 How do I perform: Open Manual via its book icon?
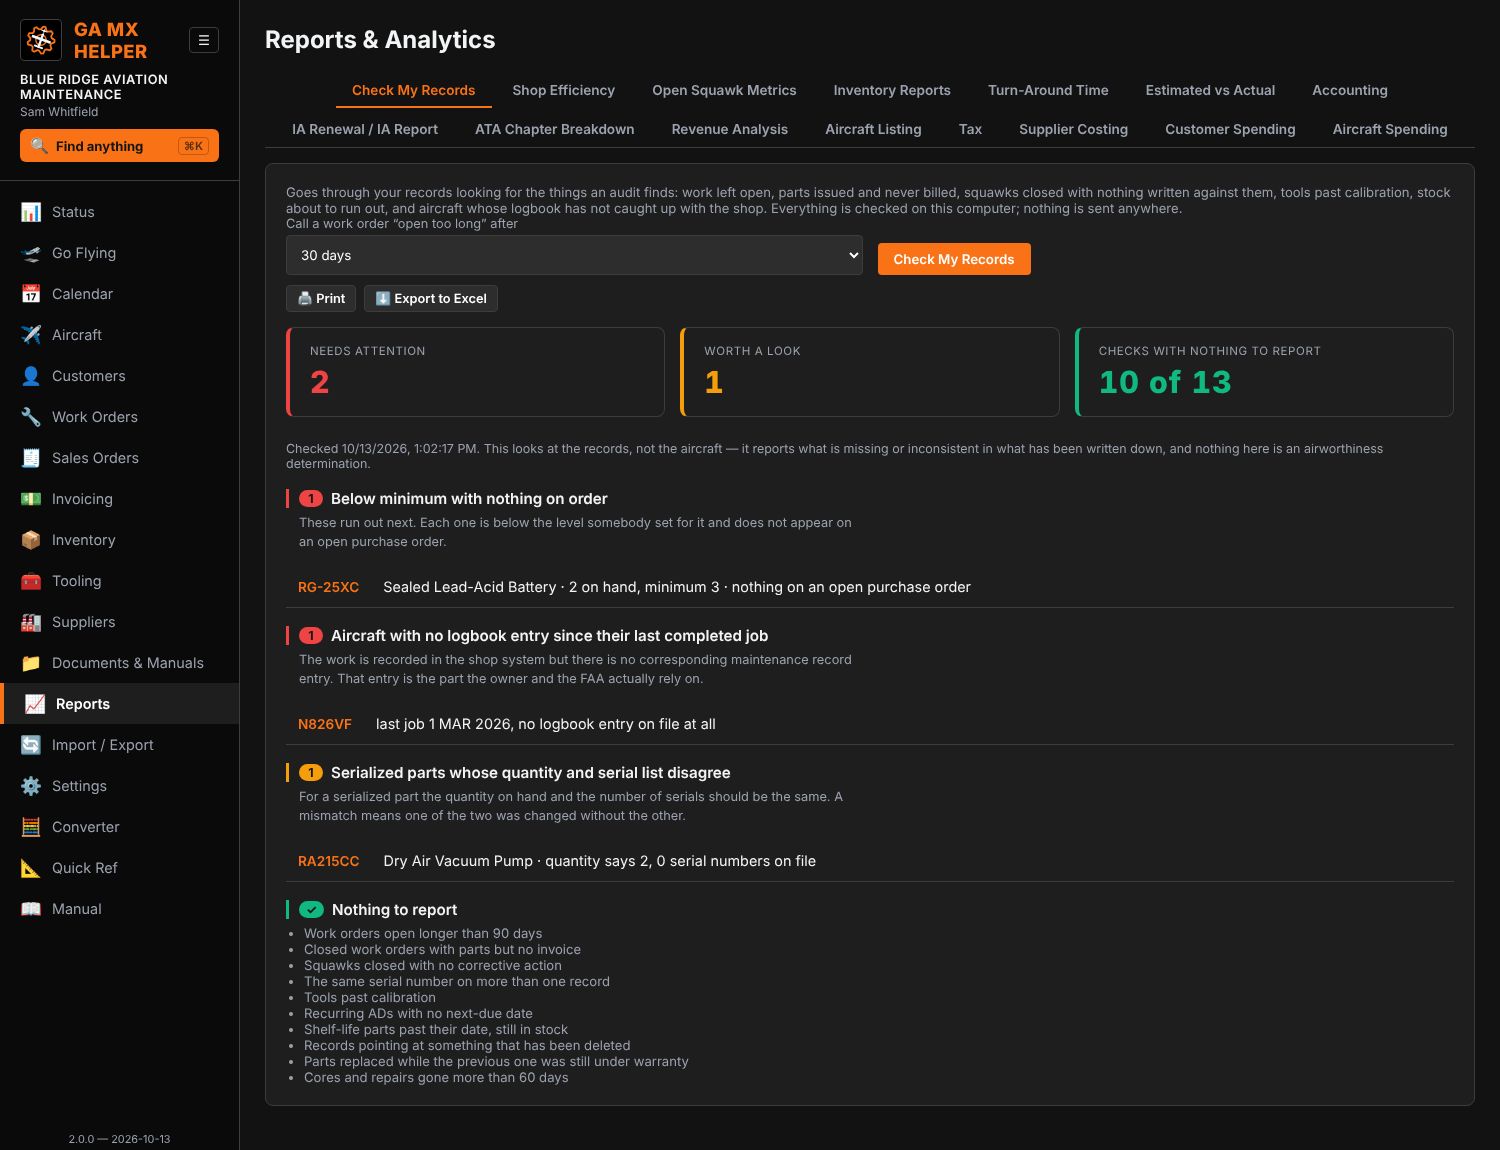tap(31, 909)
